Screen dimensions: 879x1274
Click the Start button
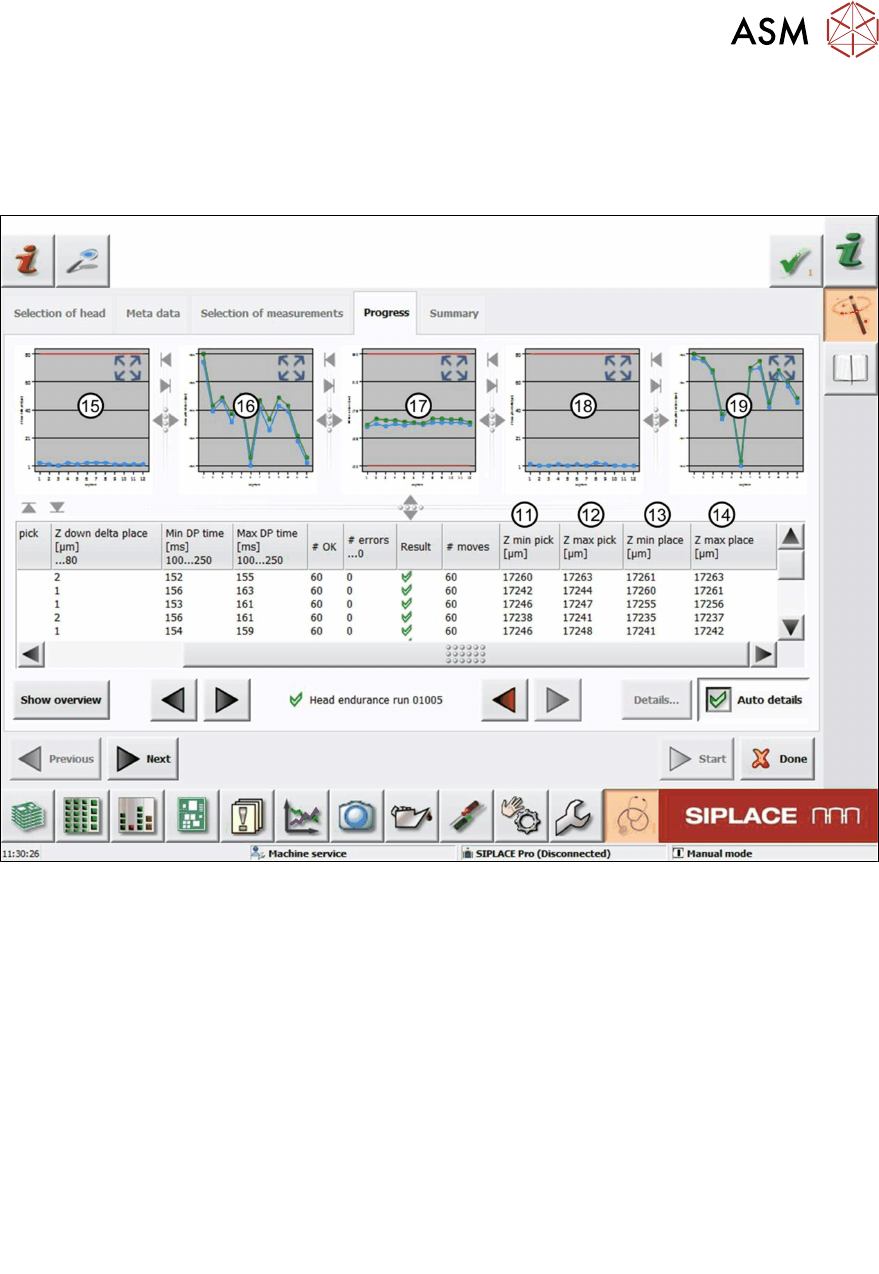(x=697, y=759)
